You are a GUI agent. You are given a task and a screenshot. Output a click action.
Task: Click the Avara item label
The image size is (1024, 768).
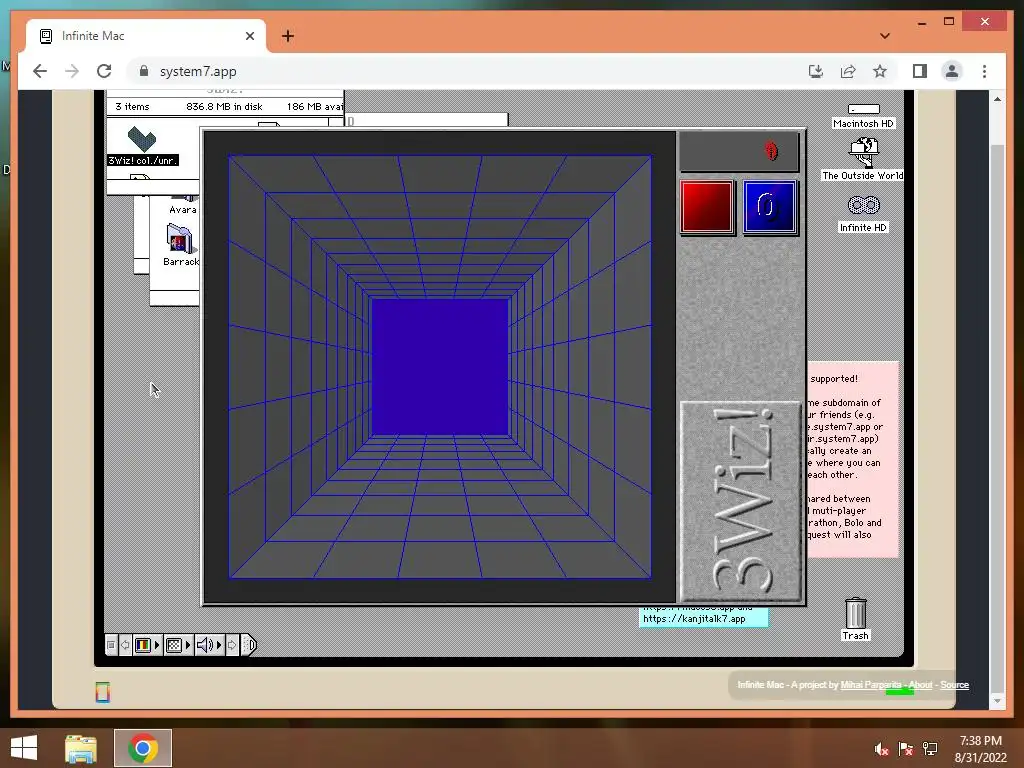[182, 210]
